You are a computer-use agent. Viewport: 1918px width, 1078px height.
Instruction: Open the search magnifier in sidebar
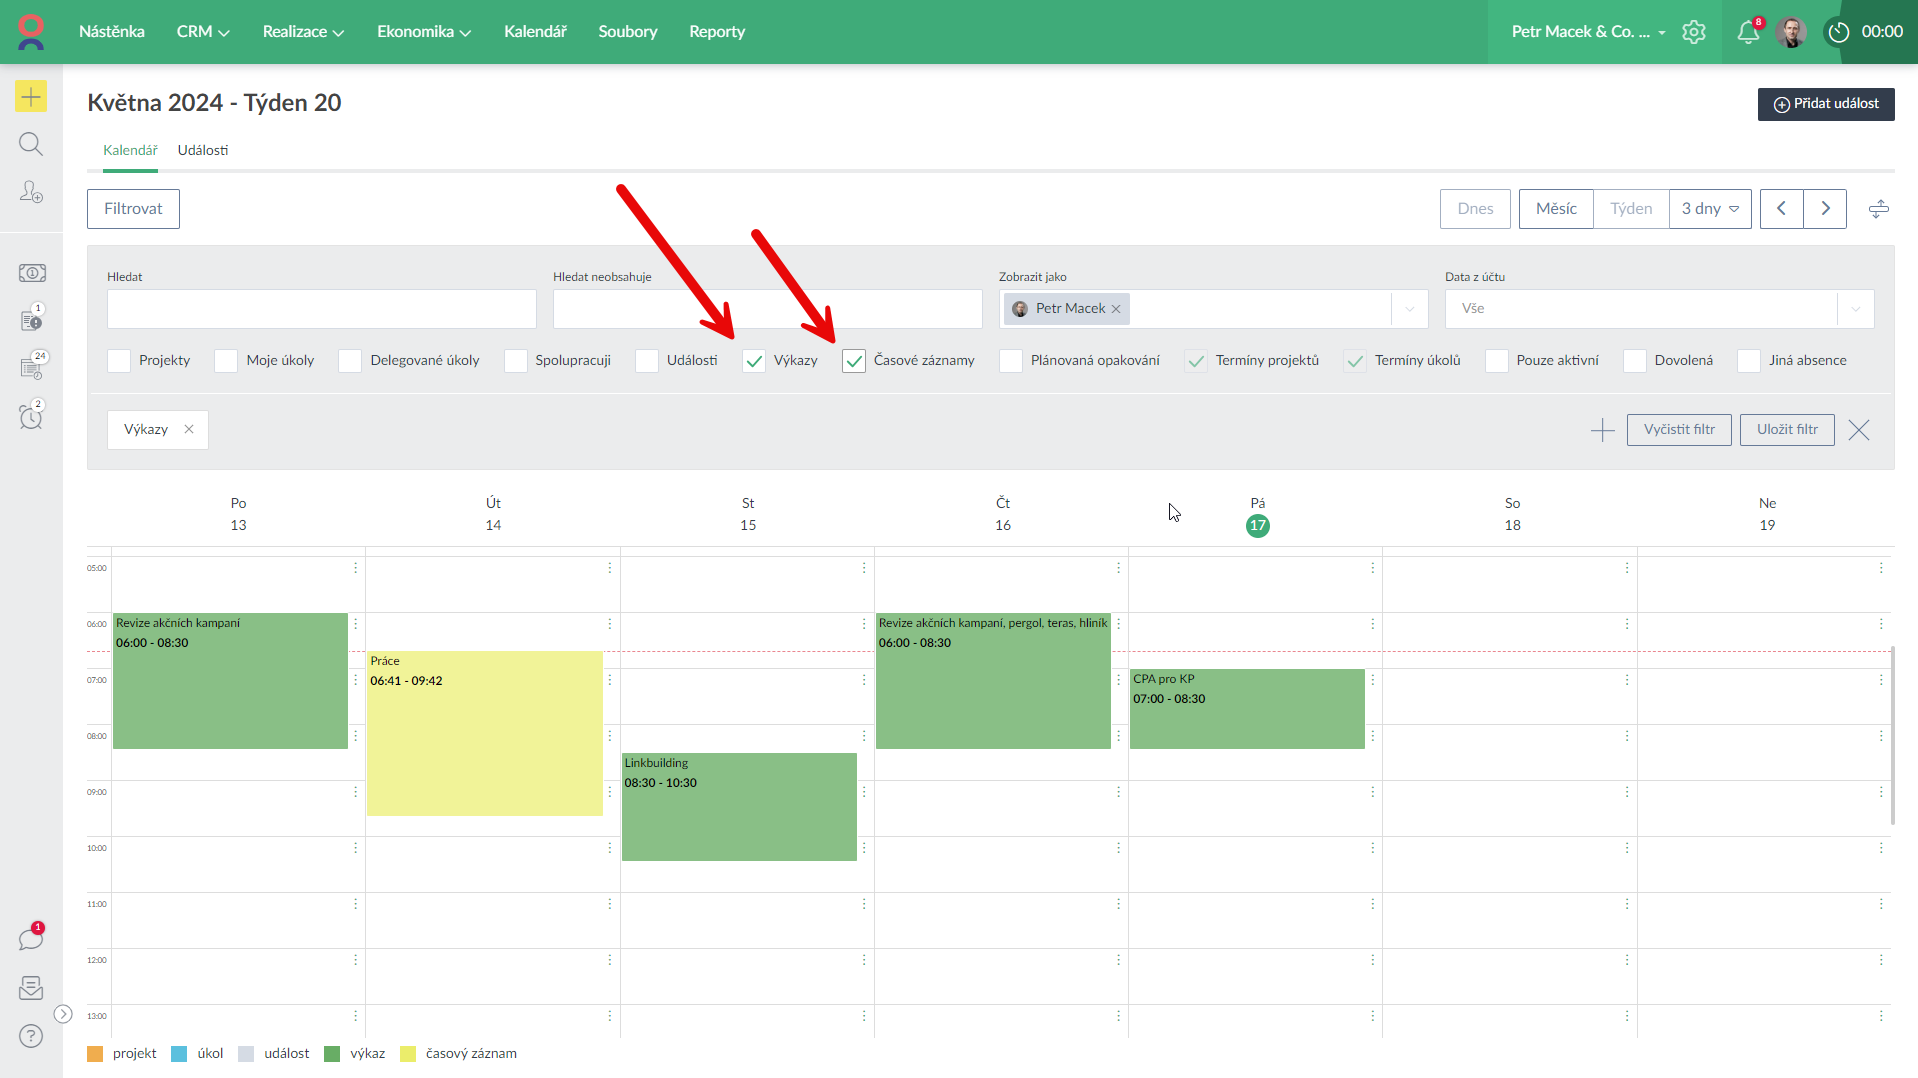[31, 144]
